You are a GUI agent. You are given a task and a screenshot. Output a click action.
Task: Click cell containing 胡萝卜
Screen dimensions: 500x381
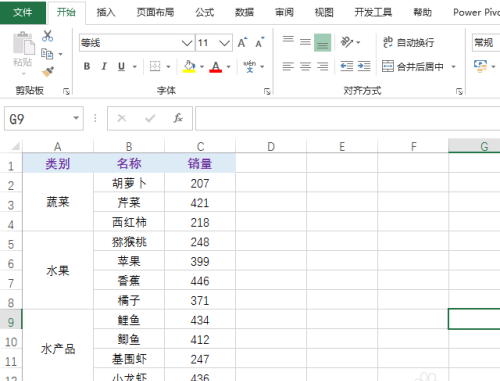[129, 183]
